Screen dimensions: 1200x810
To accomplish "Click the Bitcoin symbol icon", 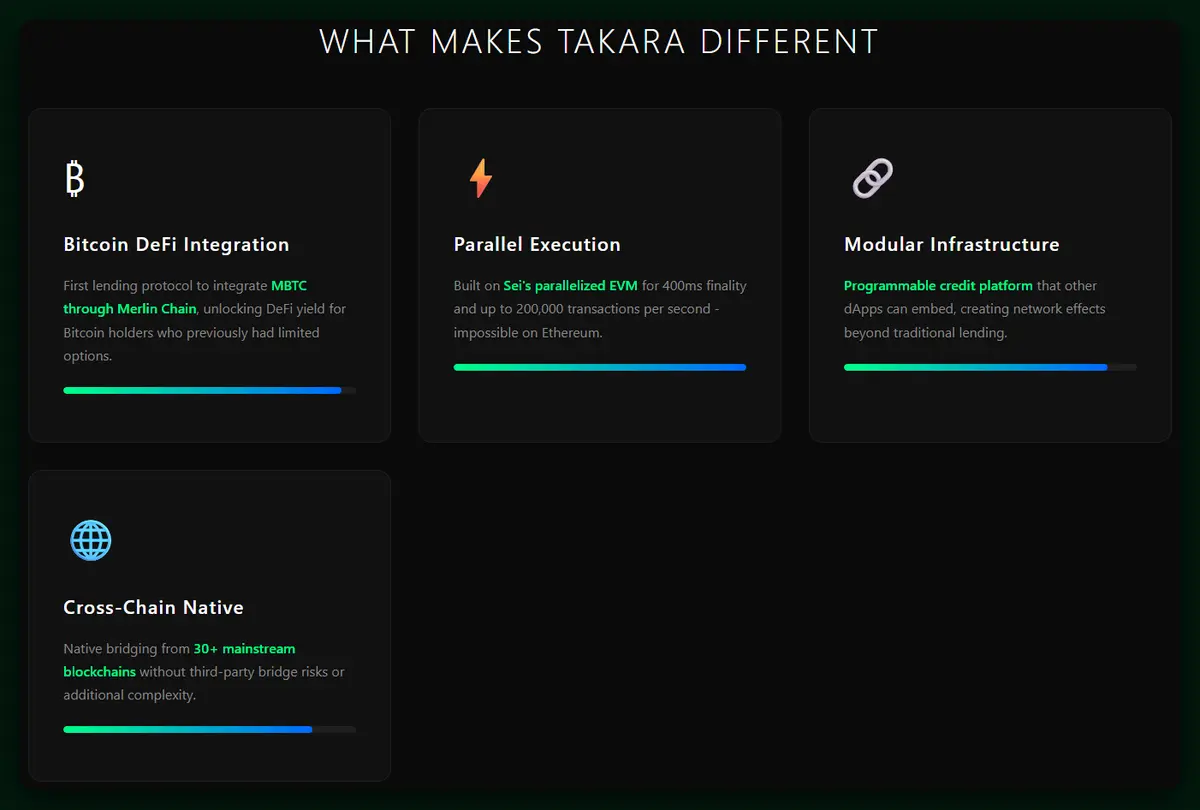I will tap(75, 179).
